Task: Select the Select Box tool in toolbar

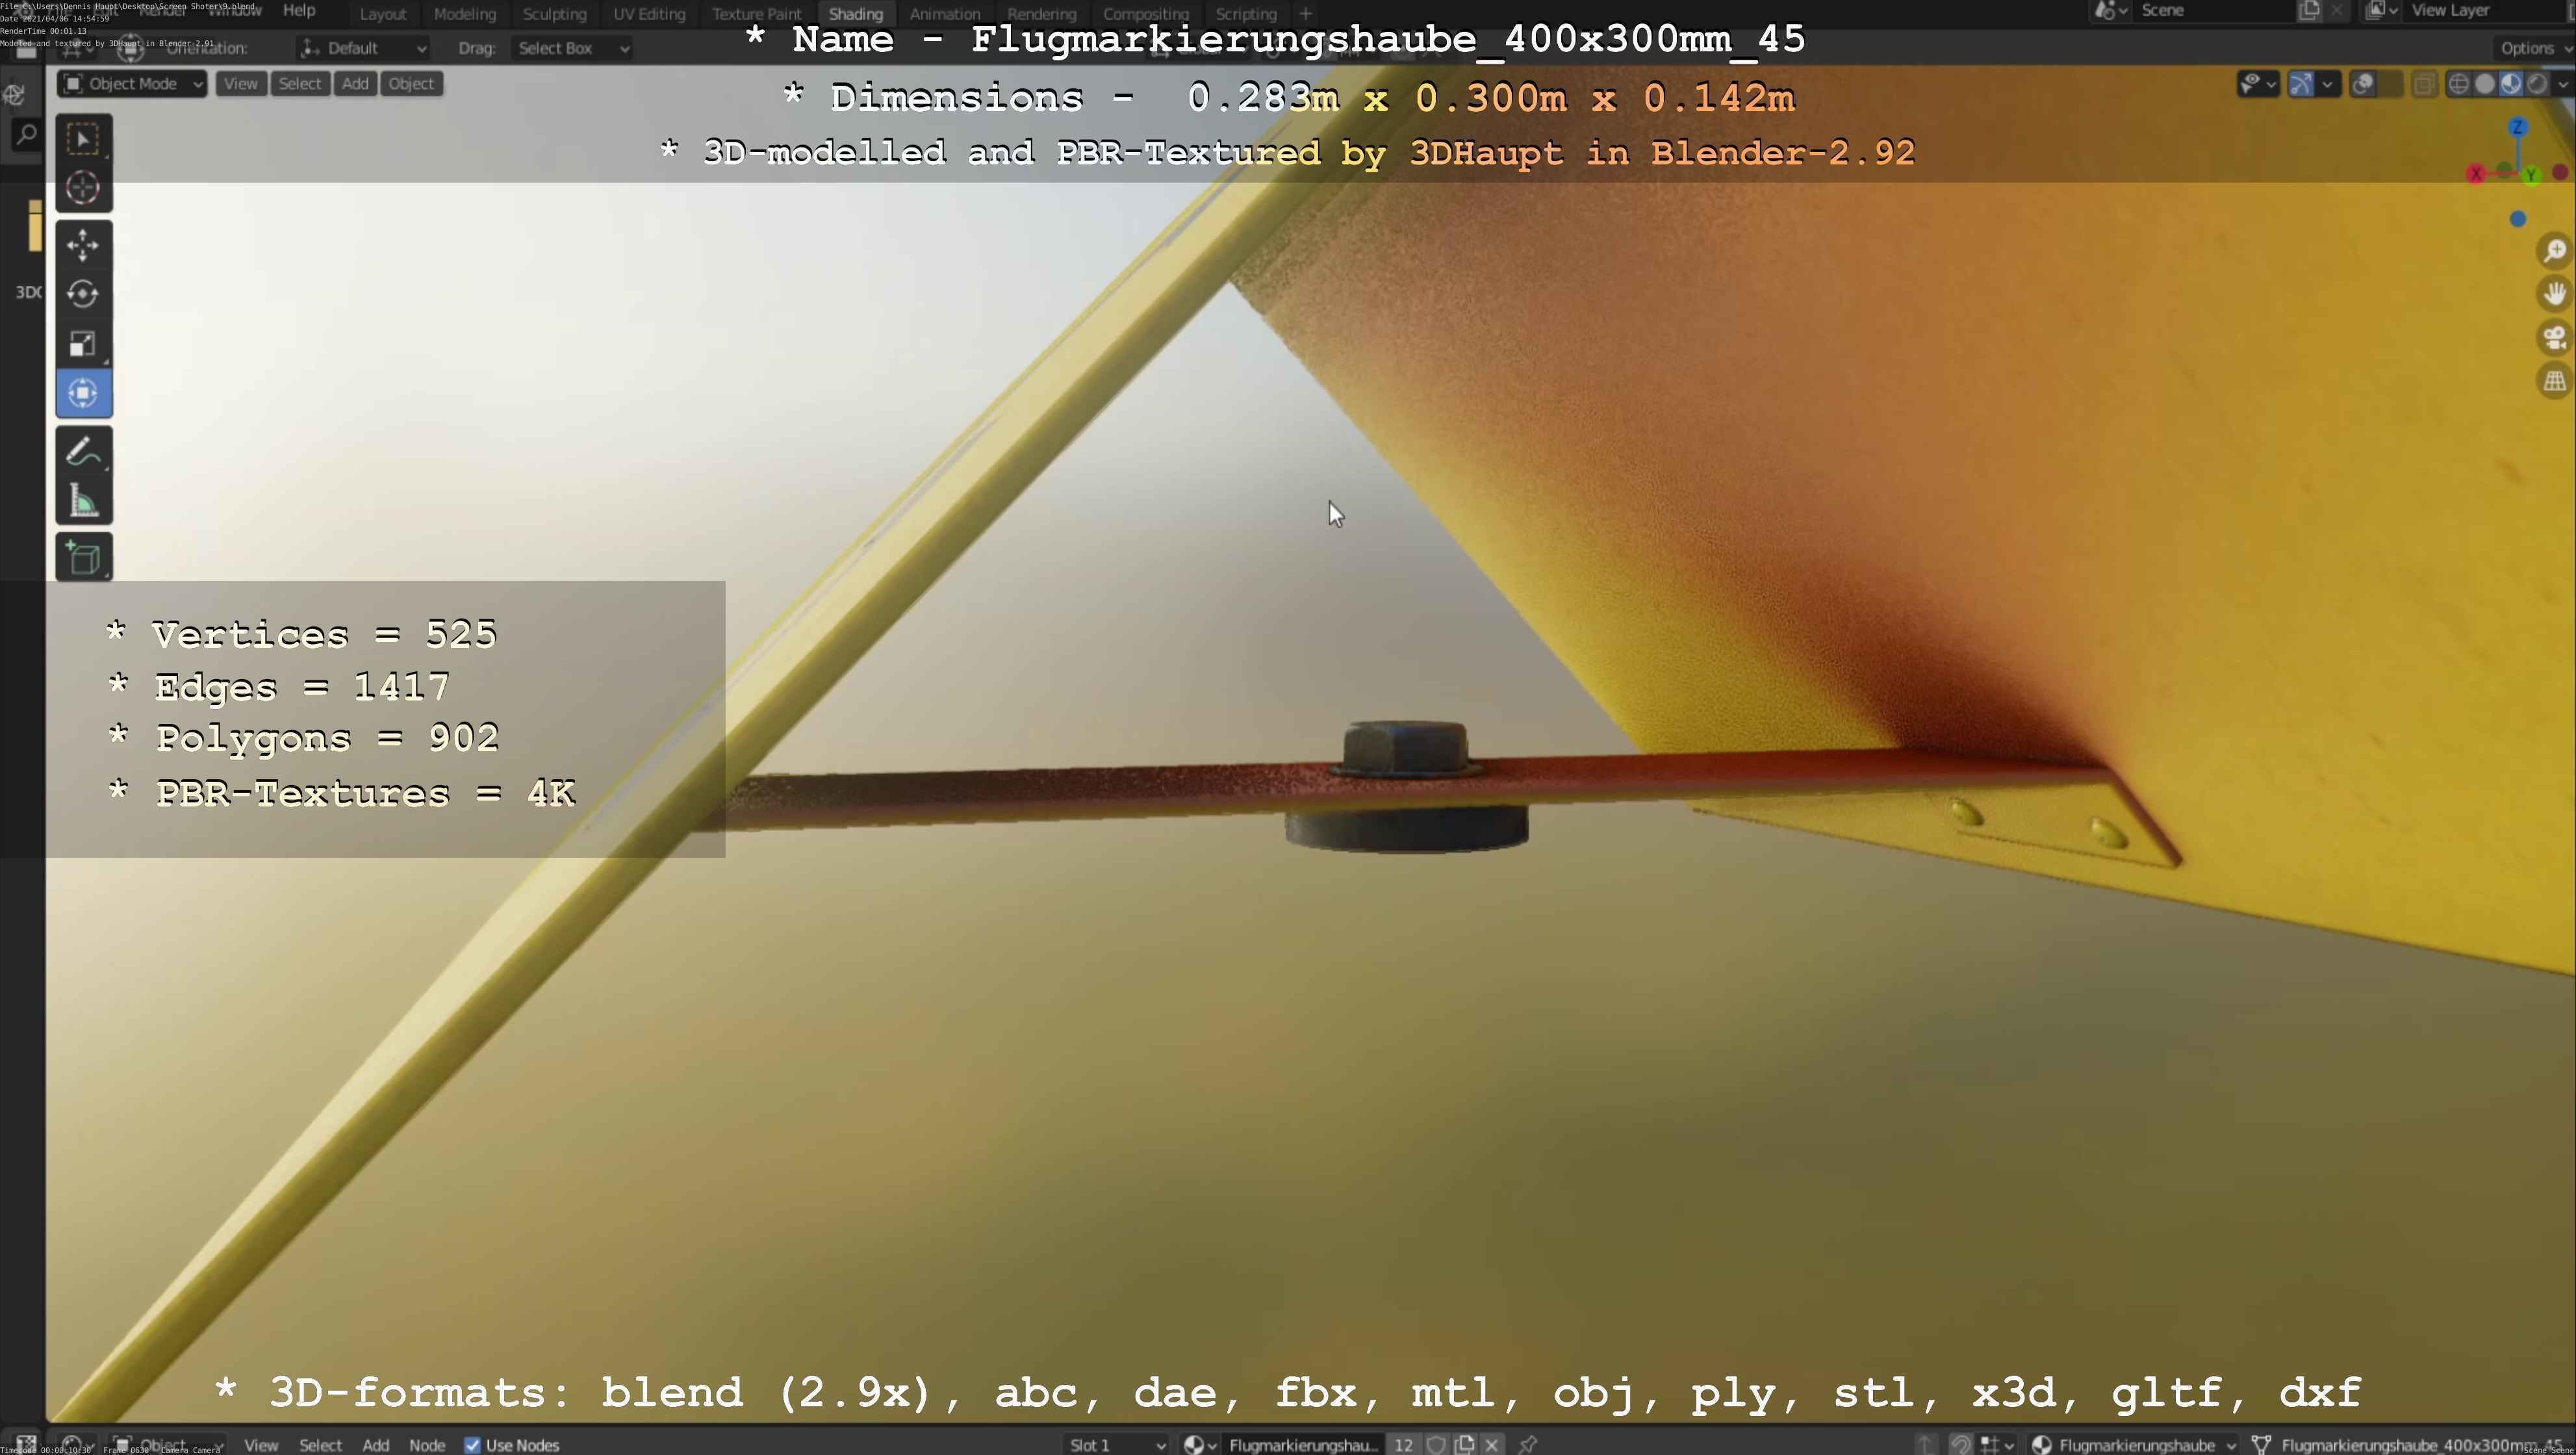Action: pos(83,139)
